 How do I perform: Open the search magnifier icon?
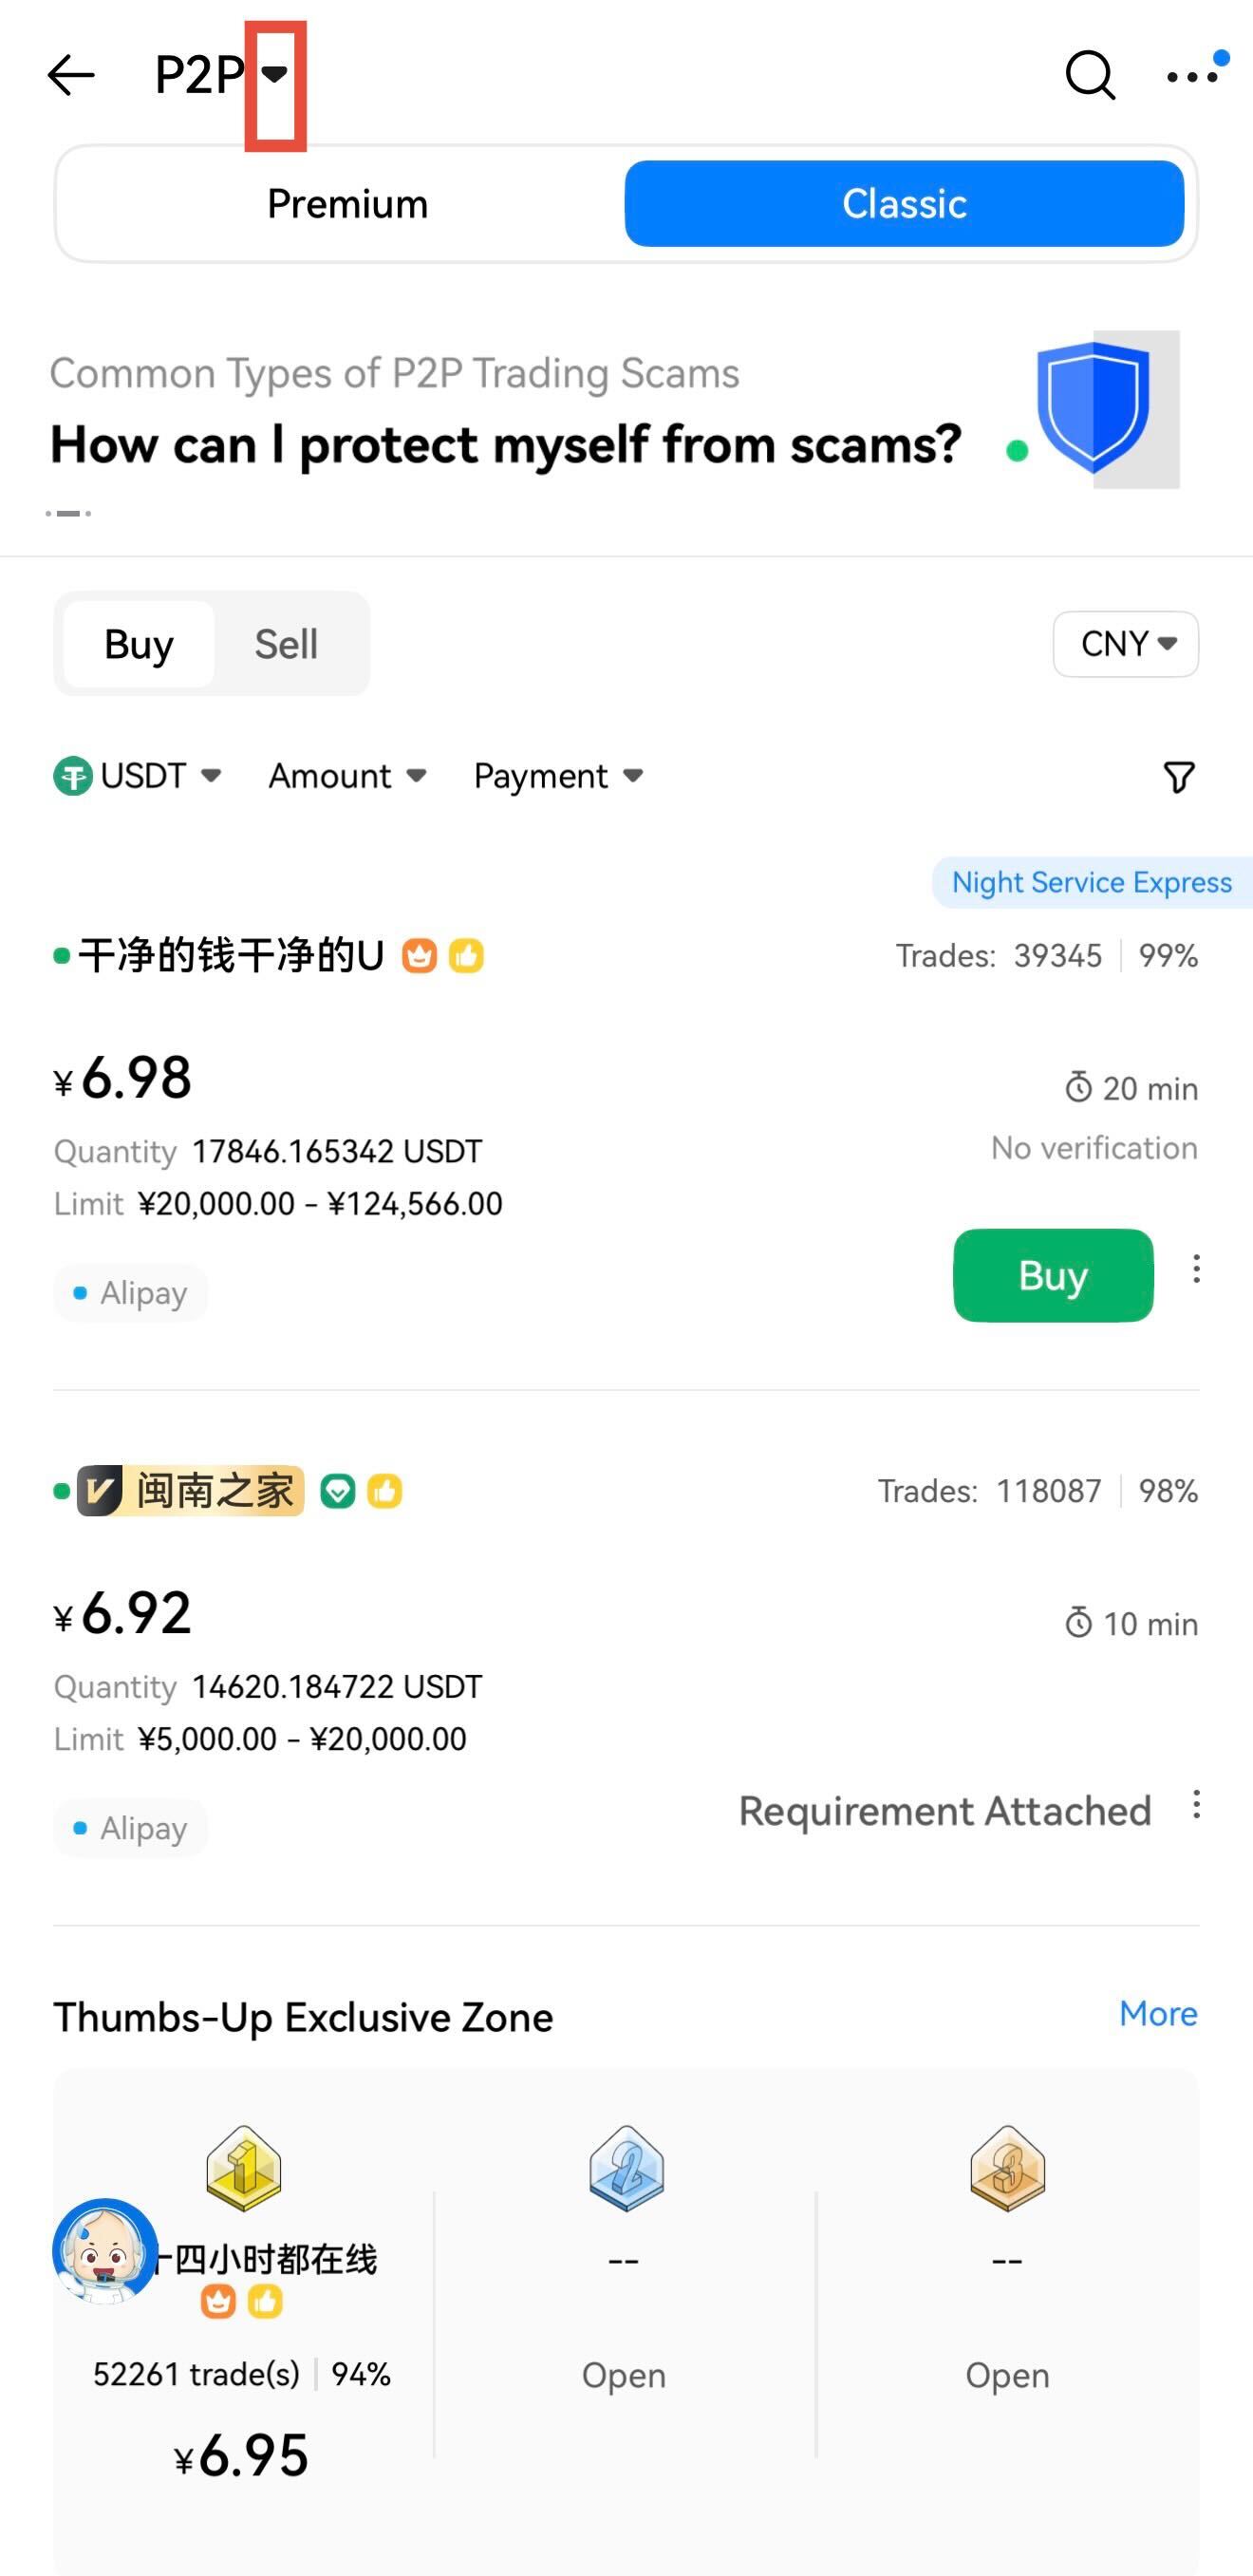point(1089,75)
